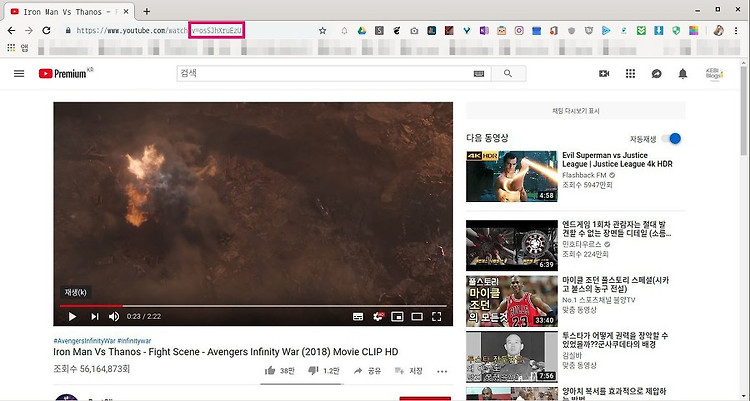The height and width of the screenshot is (401, 750).
Task: Go back to previous page
Action: coord(11,31)
